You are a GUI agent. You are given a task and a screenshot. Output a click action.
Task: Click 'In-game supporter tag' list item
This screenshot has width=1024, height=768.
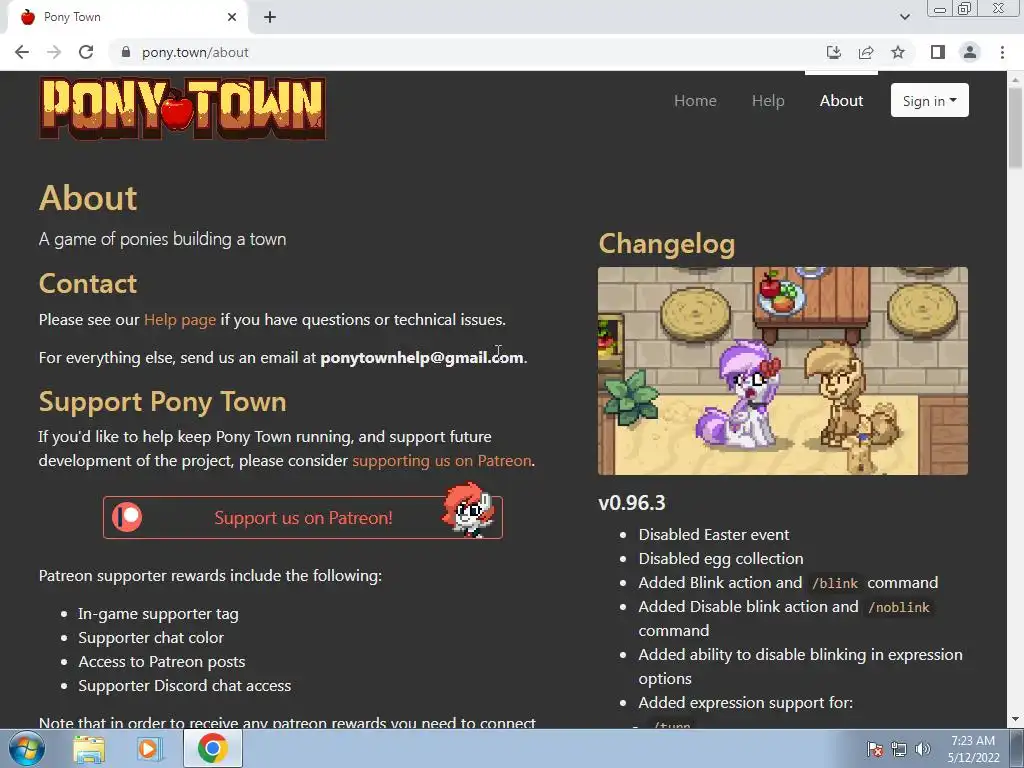coord(158,614)
